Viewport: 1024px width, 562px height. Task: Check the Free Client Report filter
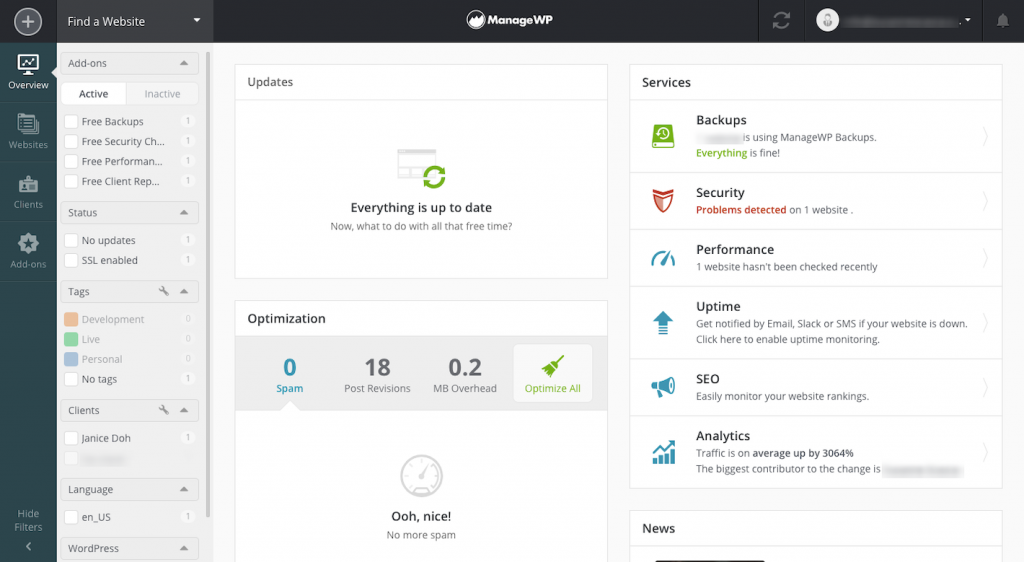pyautogui.click(x=71, y=181)
